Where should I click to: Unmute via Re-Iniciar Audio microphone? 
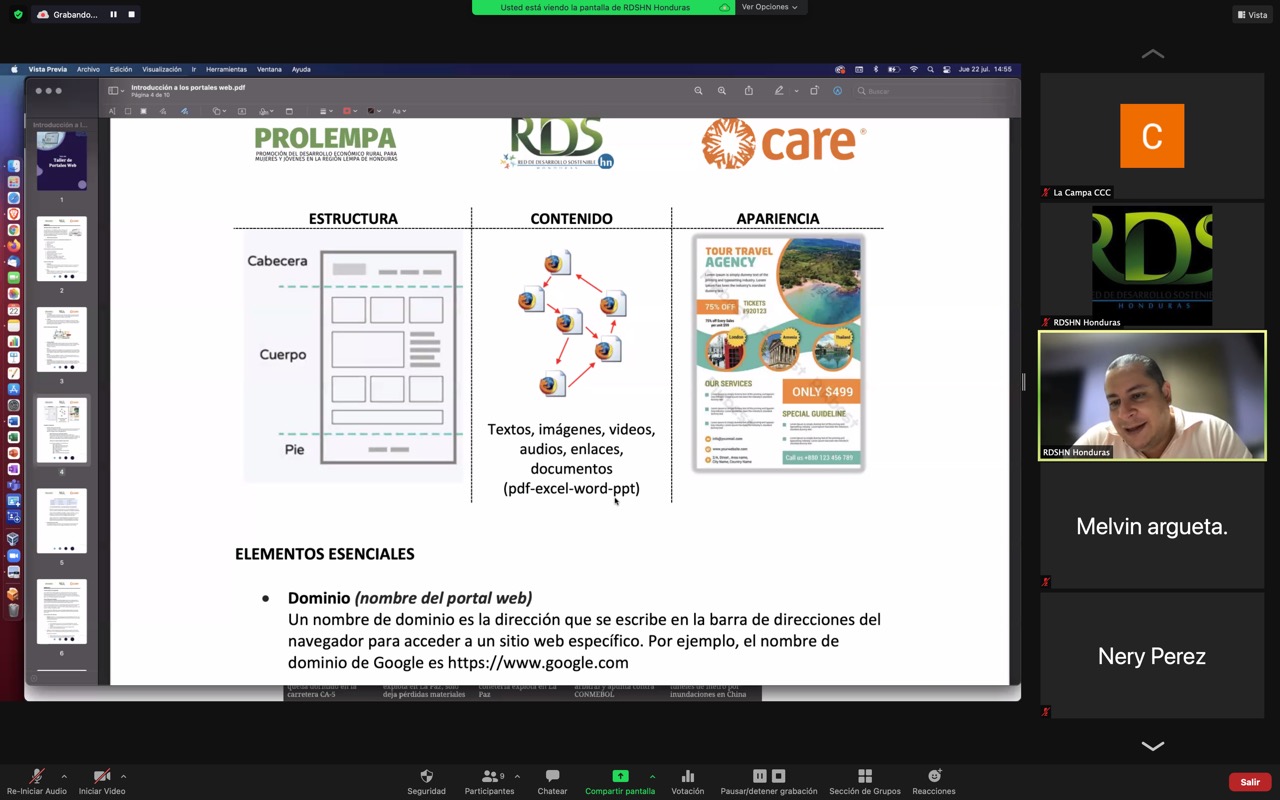tap(36, 777)
